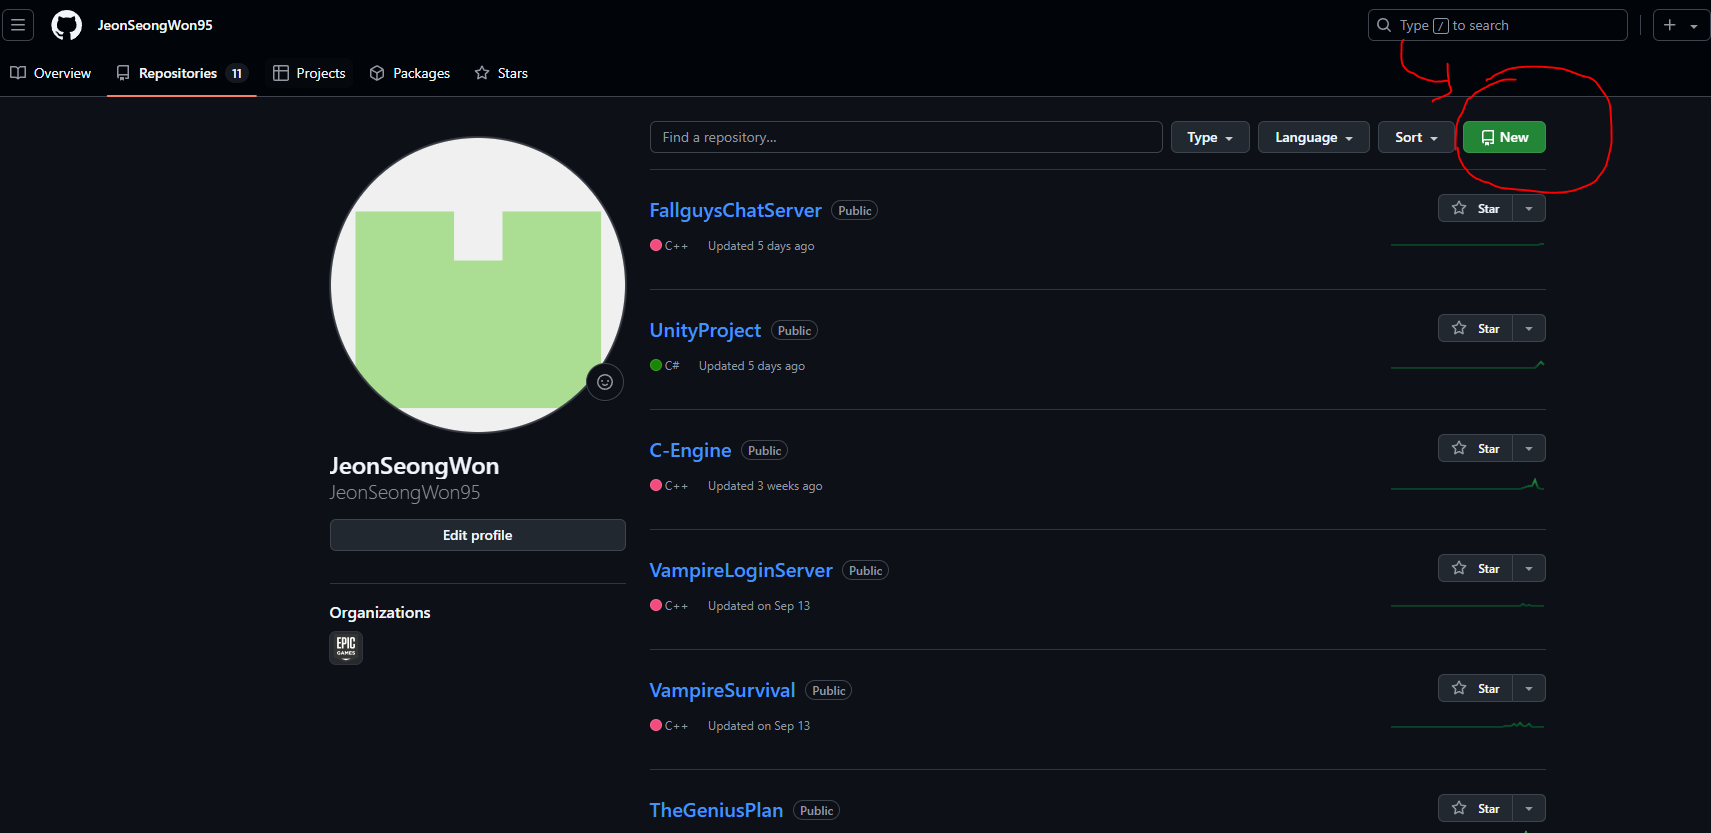Click the C++ language dot for FallguysChatServer

[656, 245]
